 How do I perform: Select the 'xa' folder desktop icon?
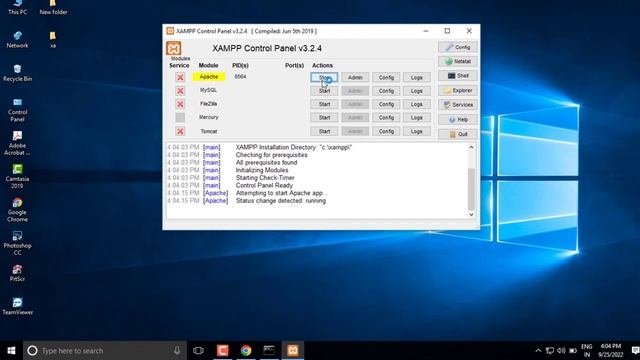click(x=53, y=40)
